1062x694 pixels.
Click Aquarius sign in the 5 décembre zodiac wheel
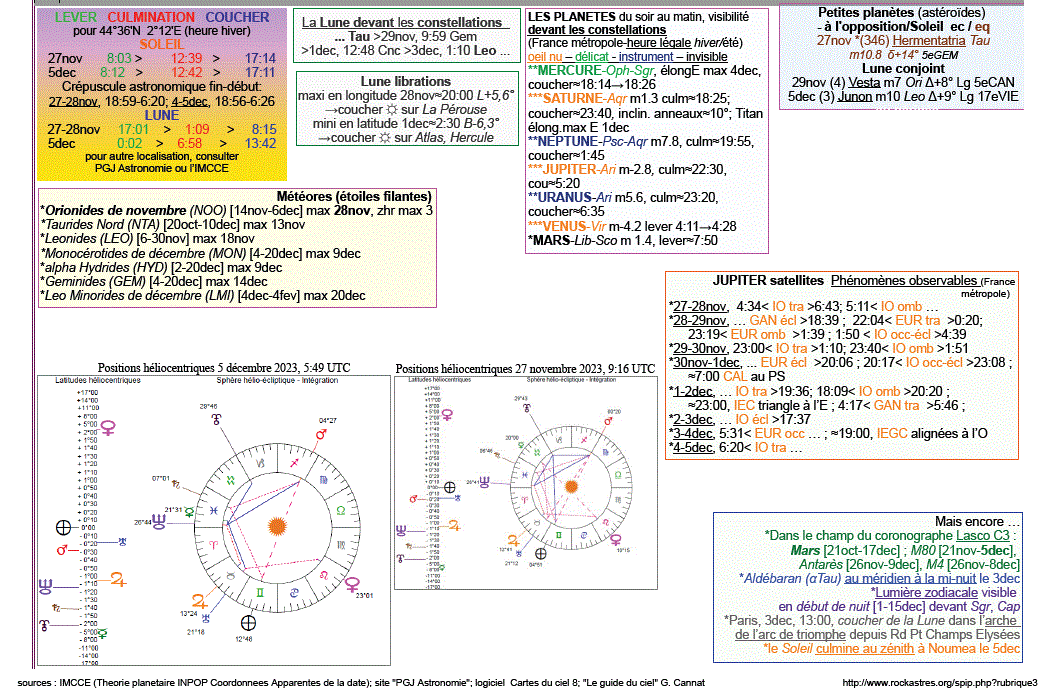point(231,480)
